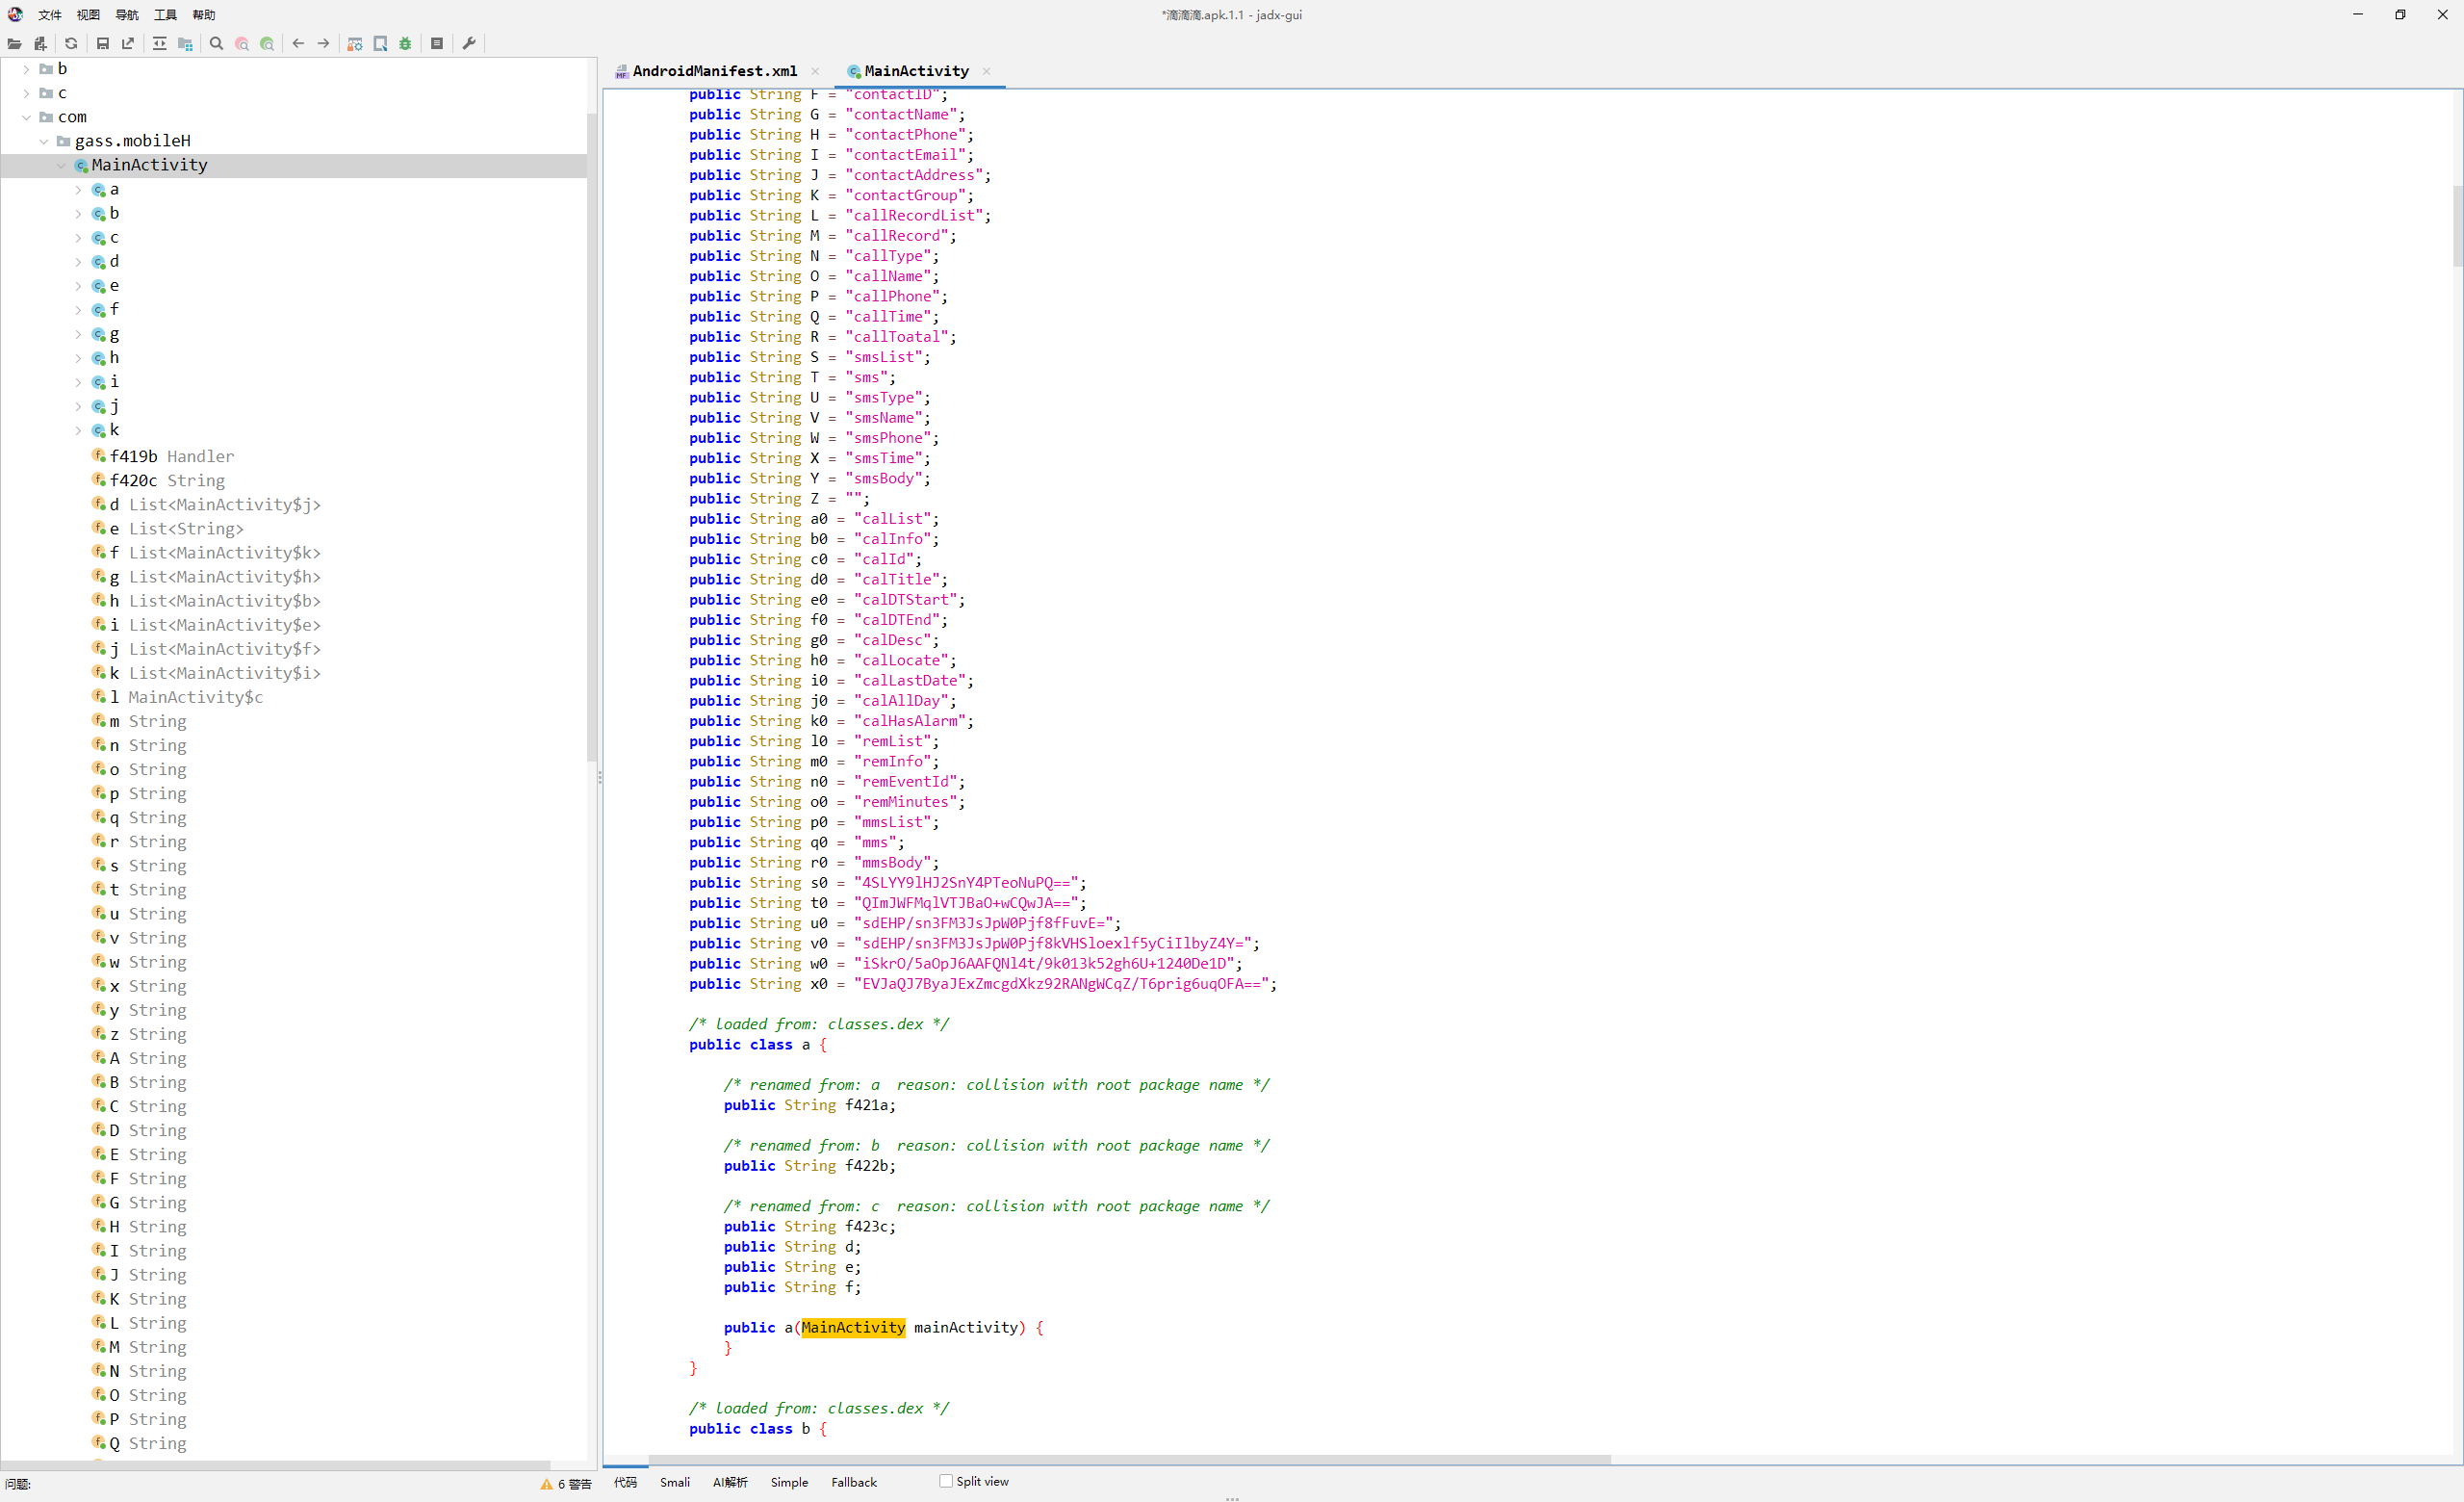Open the 文件 menu item
The height and width of the screenshot is (1502, 2464).
coord(51,14)
